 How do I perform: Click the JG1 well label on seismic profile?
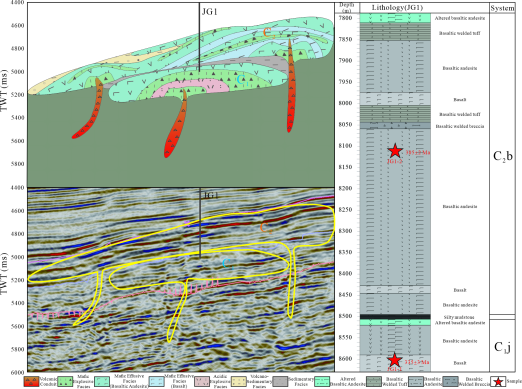coord(211,195)
